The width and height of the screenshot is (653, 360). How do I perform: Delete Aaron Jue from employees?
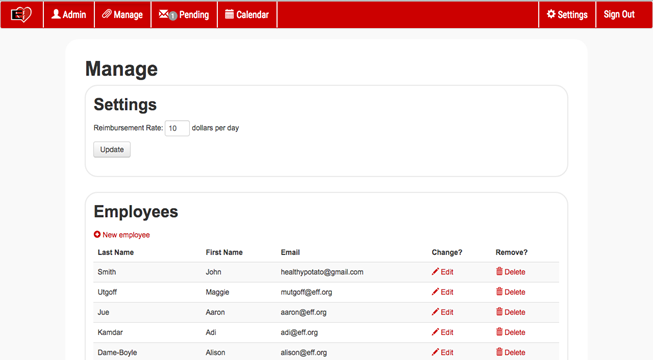pyautogui.click(x=511, y=312)
